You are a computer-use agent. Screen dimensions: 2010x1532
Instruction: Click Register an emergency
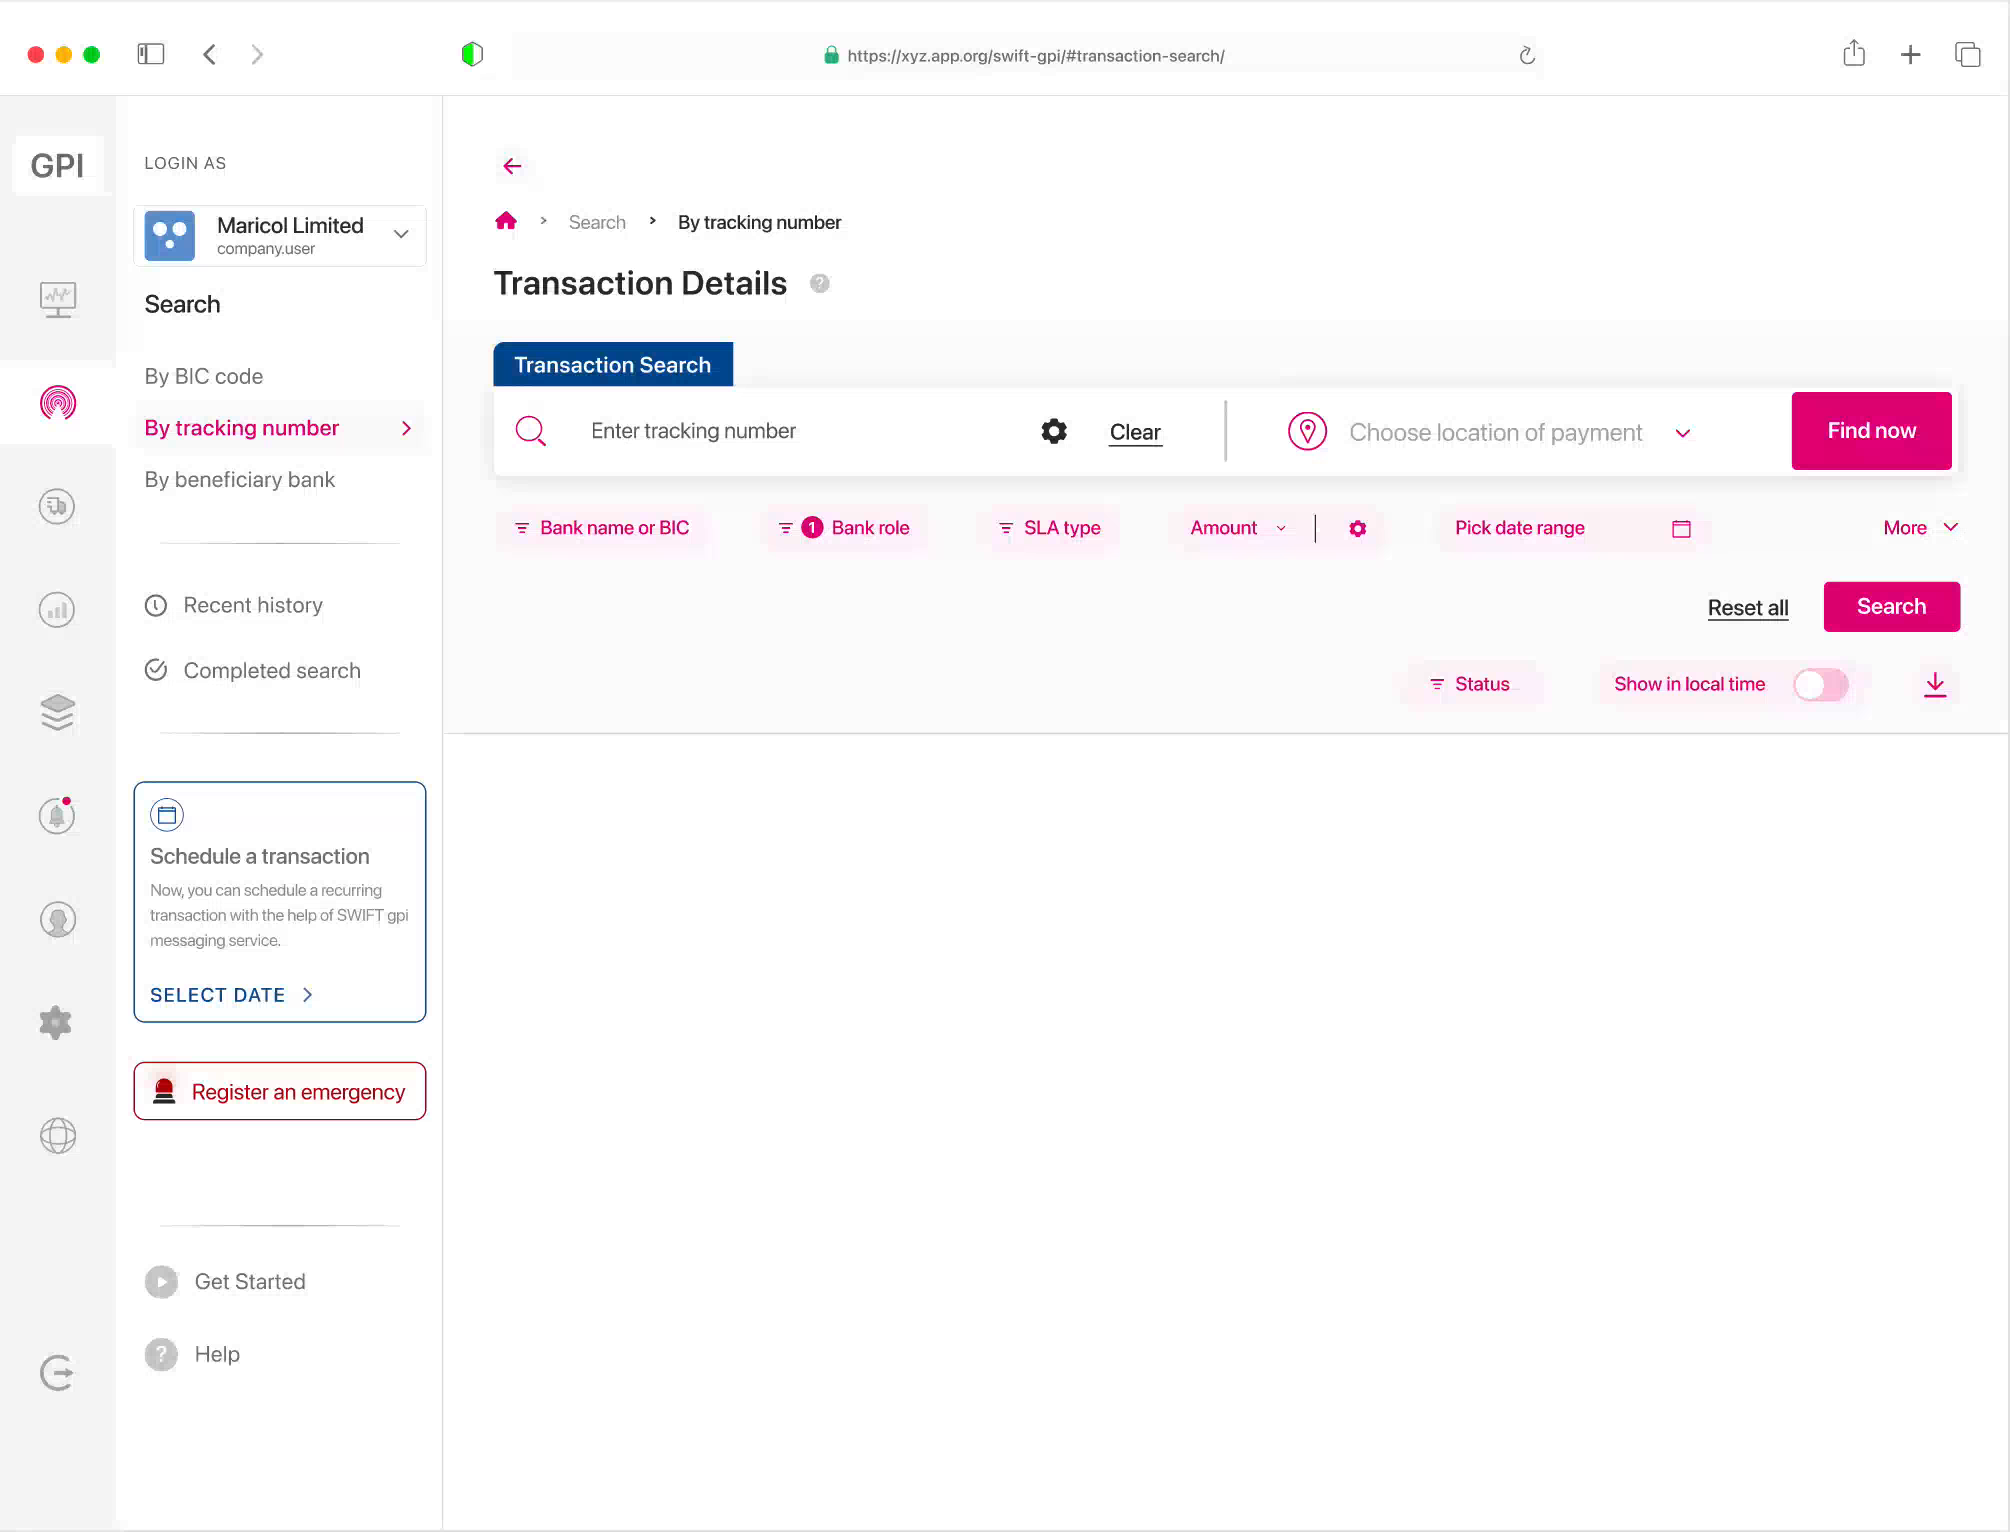[279, 1091]
